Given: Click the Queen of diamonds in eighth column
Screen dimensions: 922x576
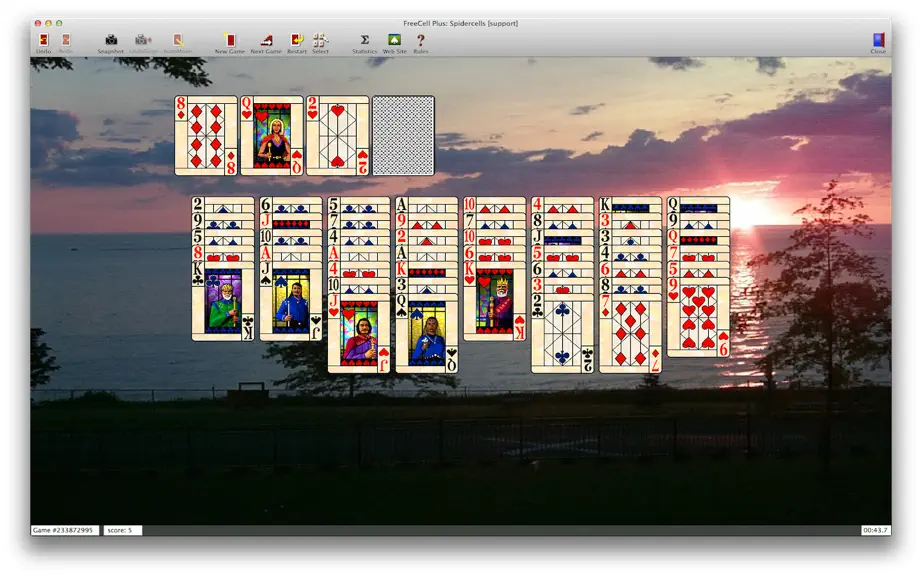Looking at the screenshot, I should (699, 237).
